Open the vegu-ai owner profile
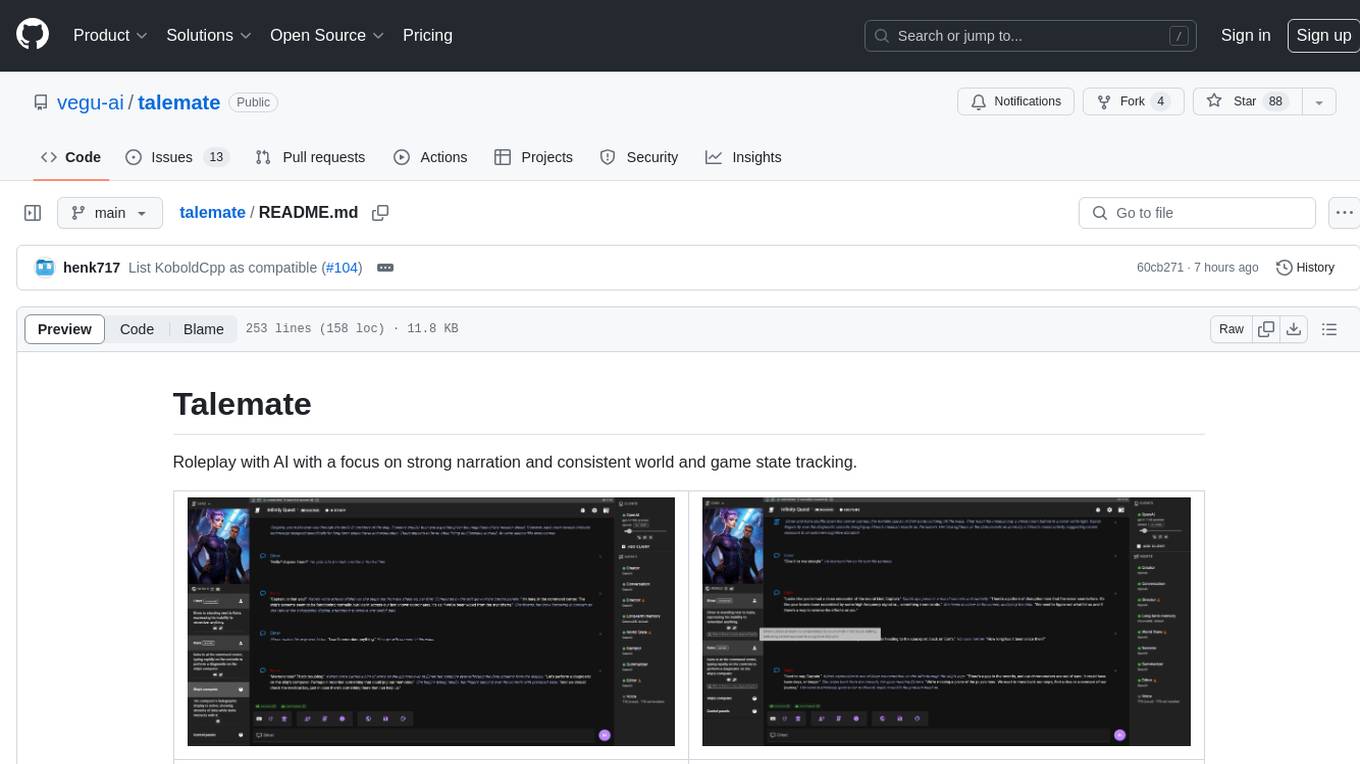1360x764 pixels. click(x=90, y=102)
